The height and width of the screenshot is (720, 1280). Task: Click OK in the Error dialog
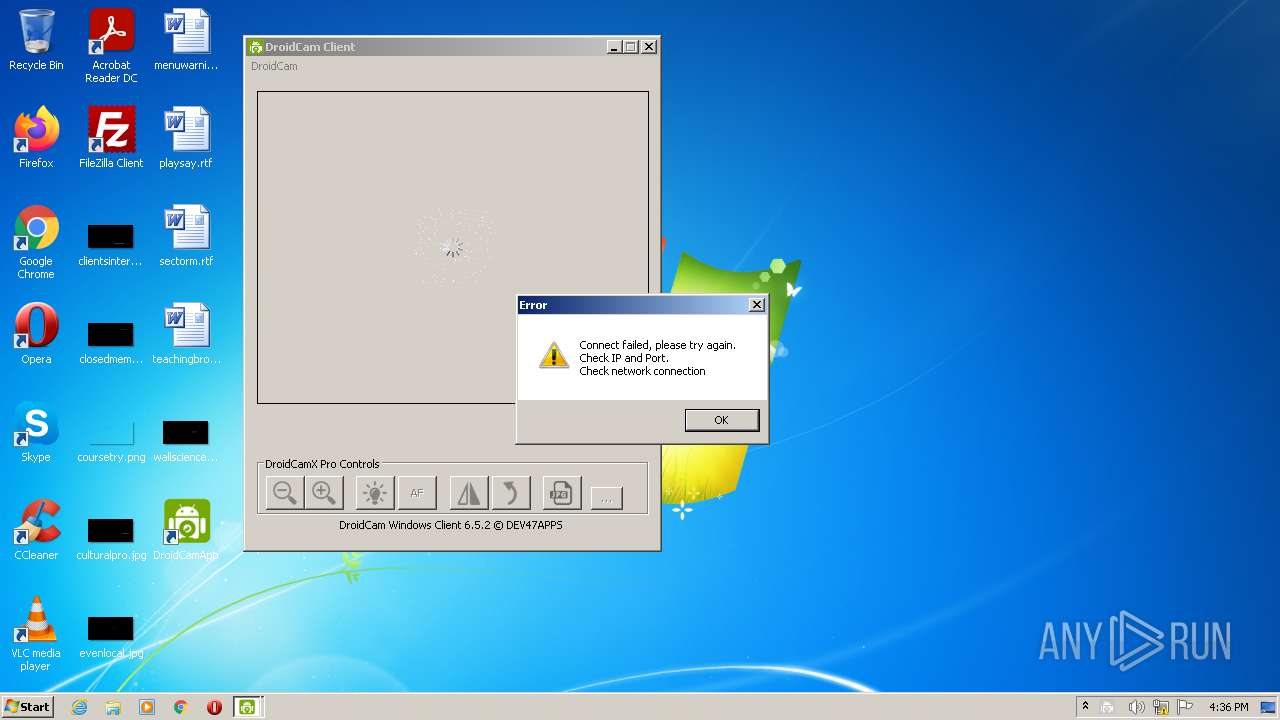tap(721, 420)
